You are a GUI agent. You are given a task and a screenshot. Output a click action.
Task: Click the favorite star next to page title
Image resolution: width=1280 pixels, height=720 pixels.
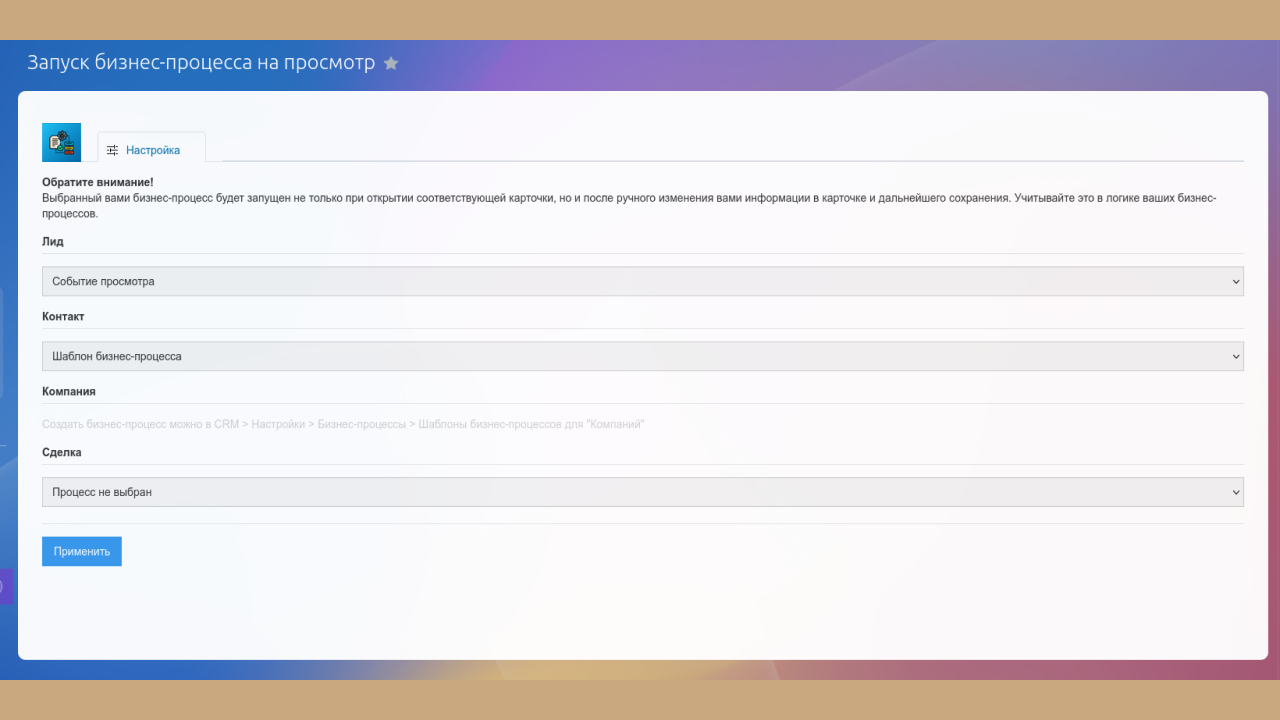tap(391, 63)
